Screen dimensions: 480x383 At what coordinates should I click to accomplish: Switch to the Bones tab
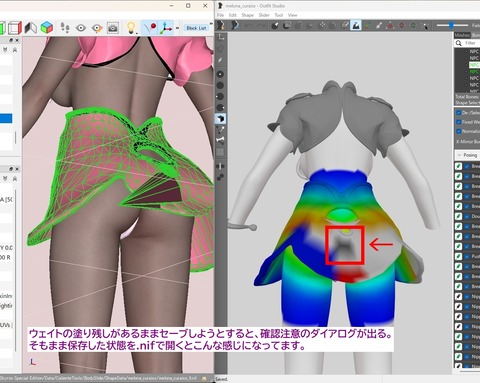click(476, 35)
